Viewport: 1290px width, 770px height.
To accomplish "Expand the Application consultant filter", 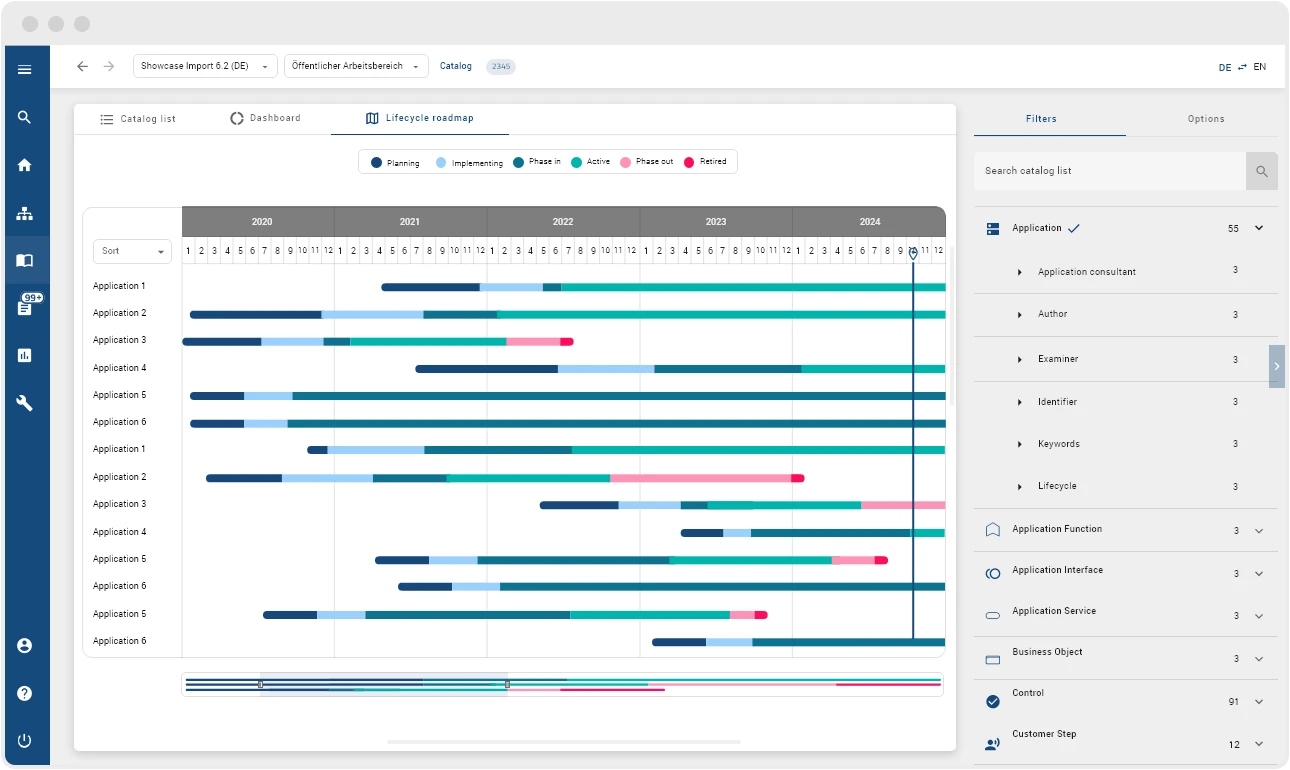I will coord(1020,272).
